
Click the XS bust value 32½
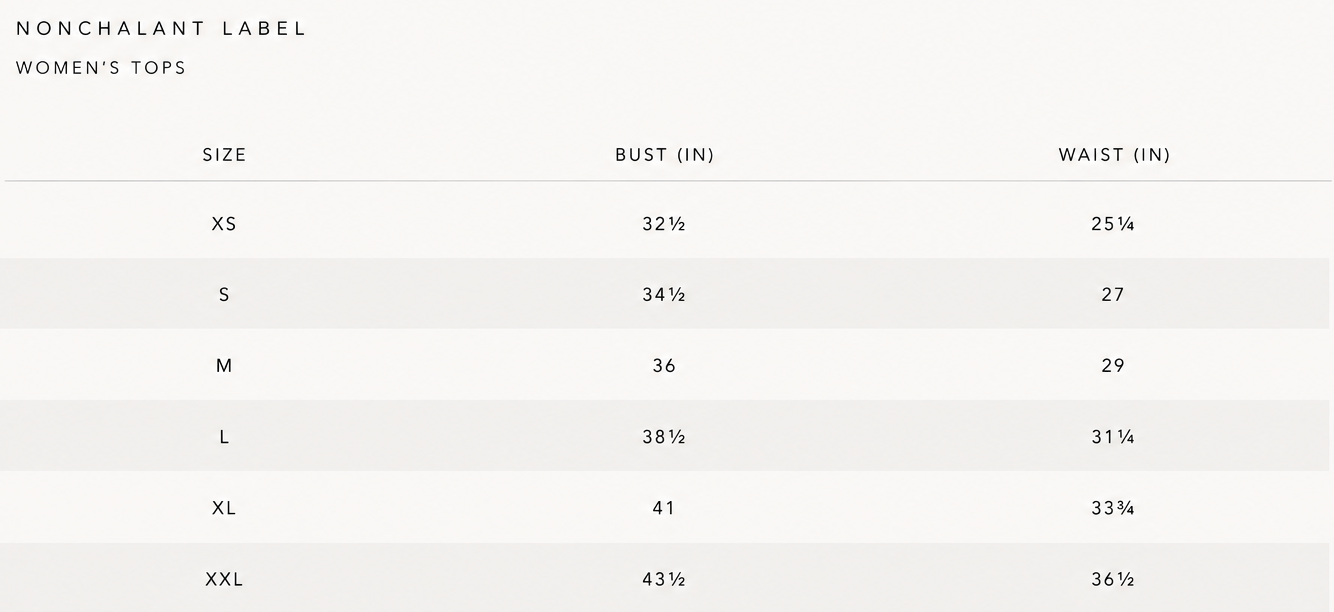(664, 224)
